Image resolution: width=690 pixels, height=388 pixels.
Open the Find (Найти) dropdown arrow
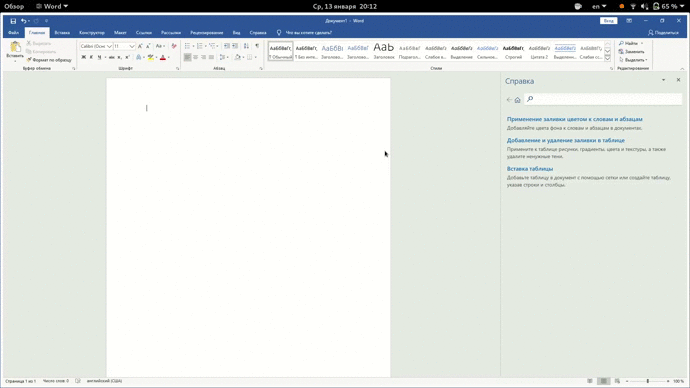point(642,43)
